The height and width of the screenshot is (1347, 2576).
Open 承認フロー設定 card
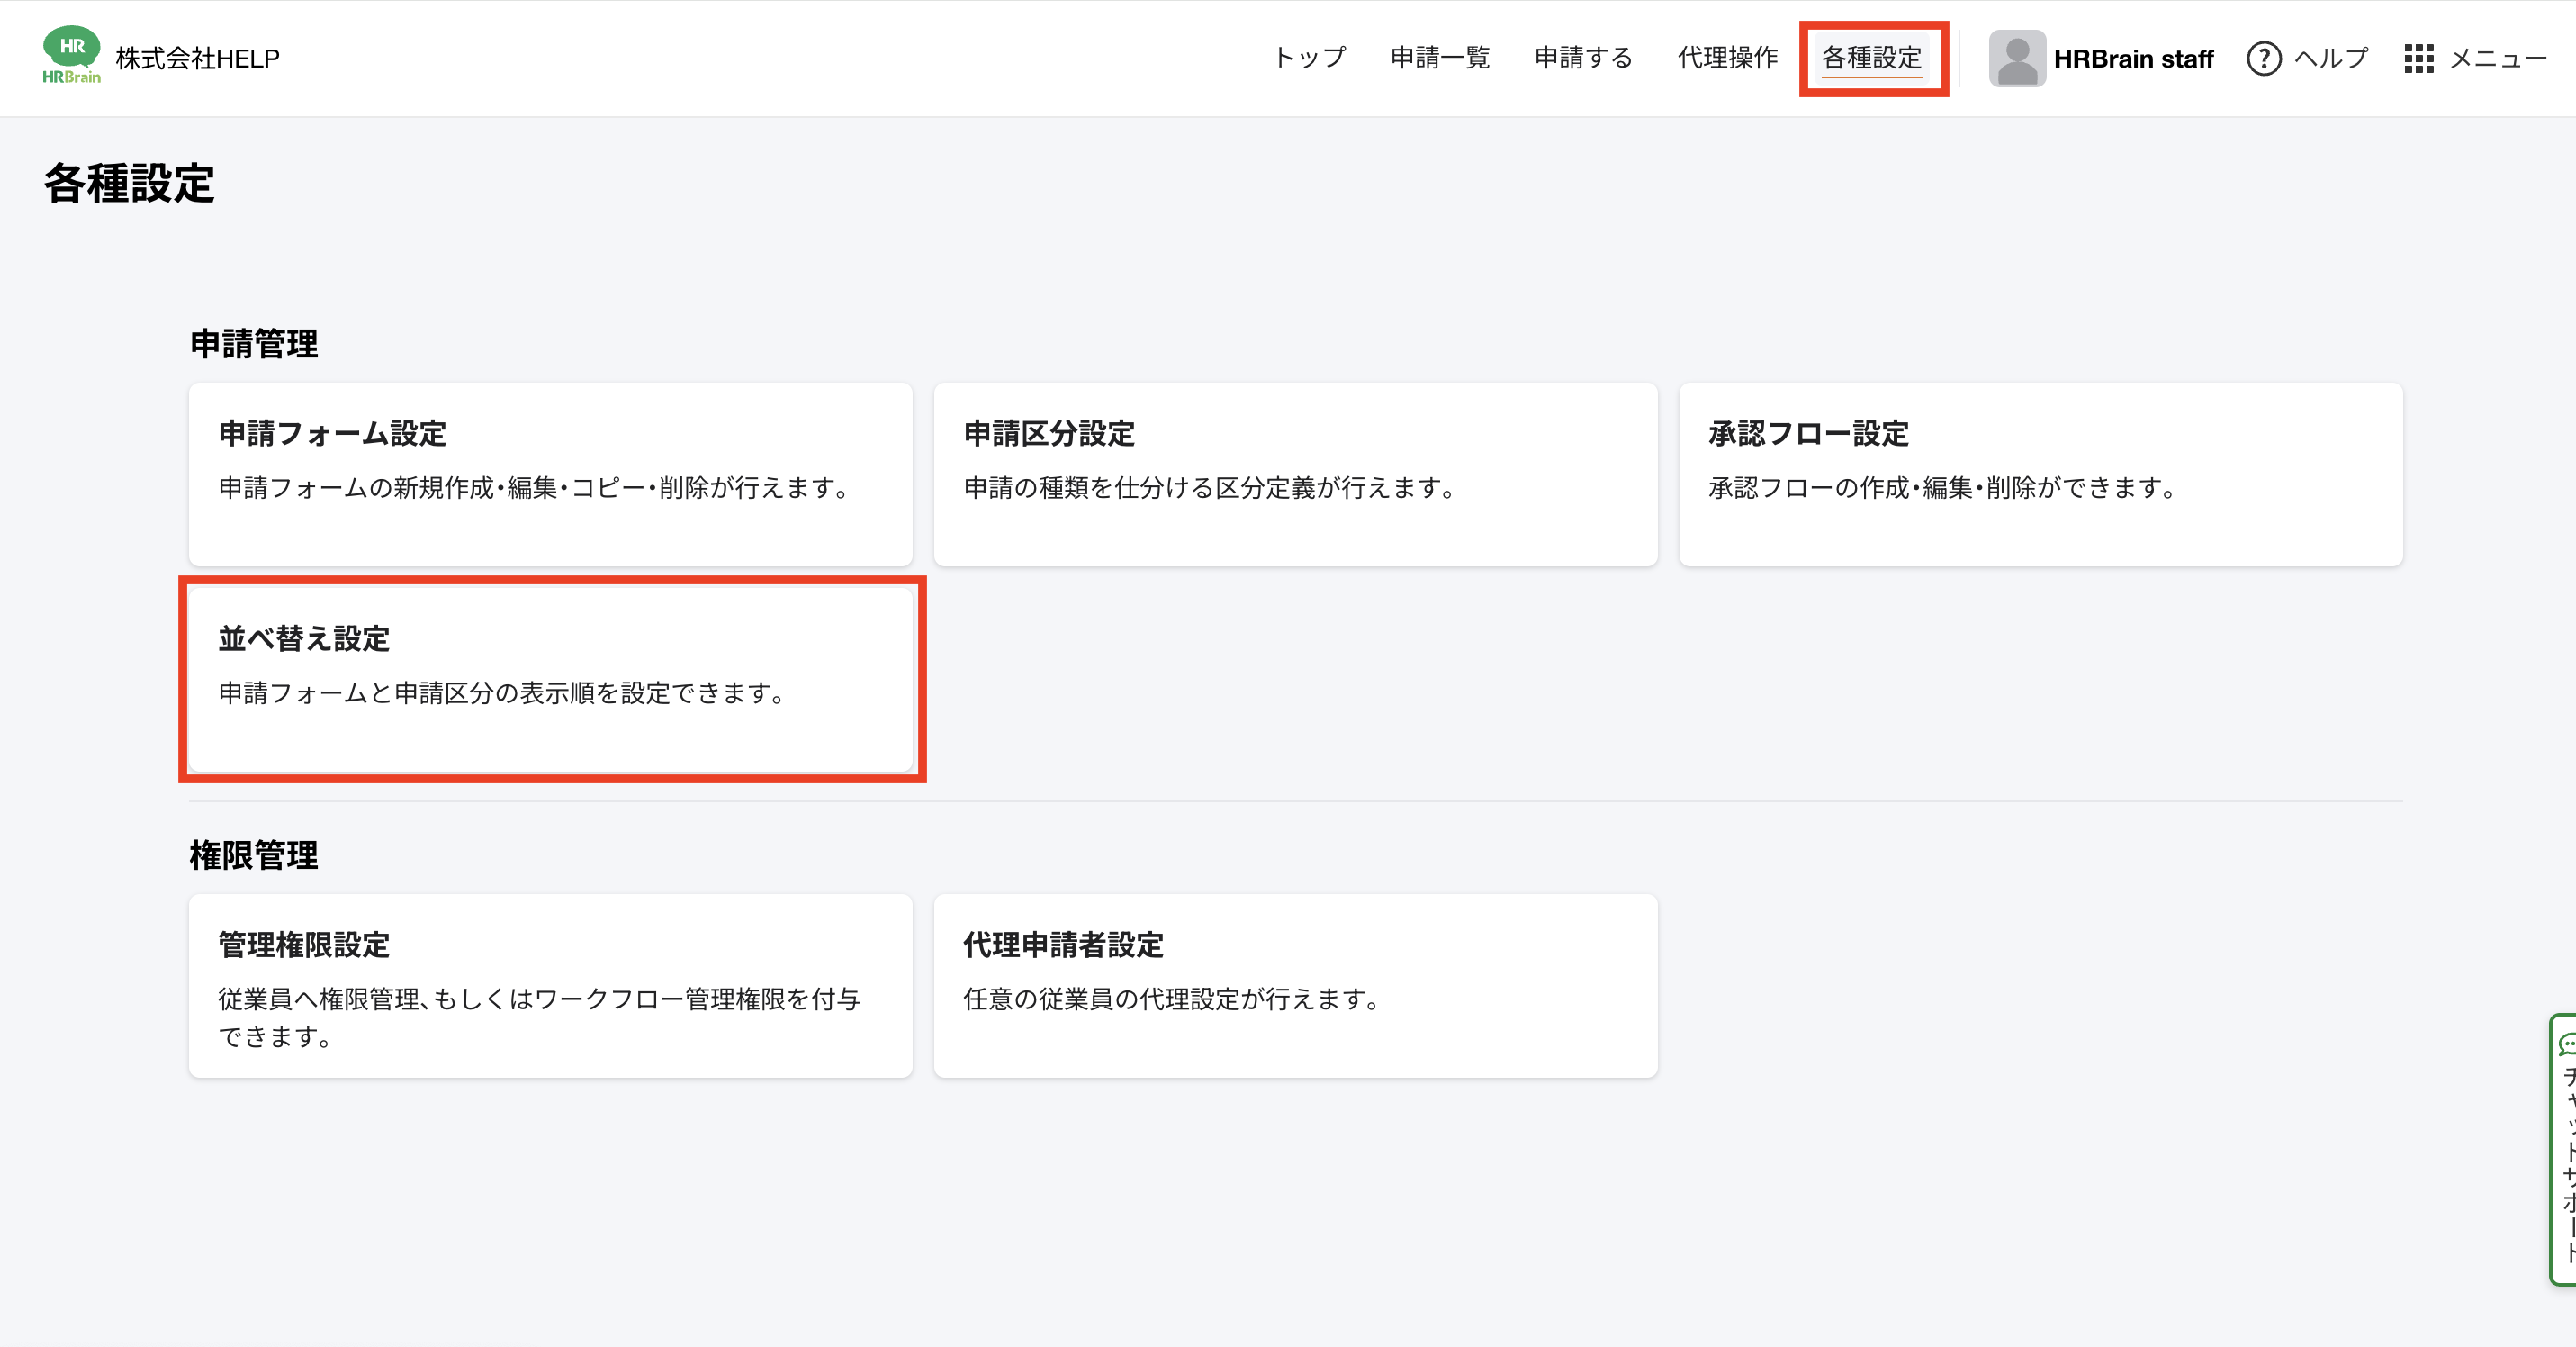point(2040,474)
